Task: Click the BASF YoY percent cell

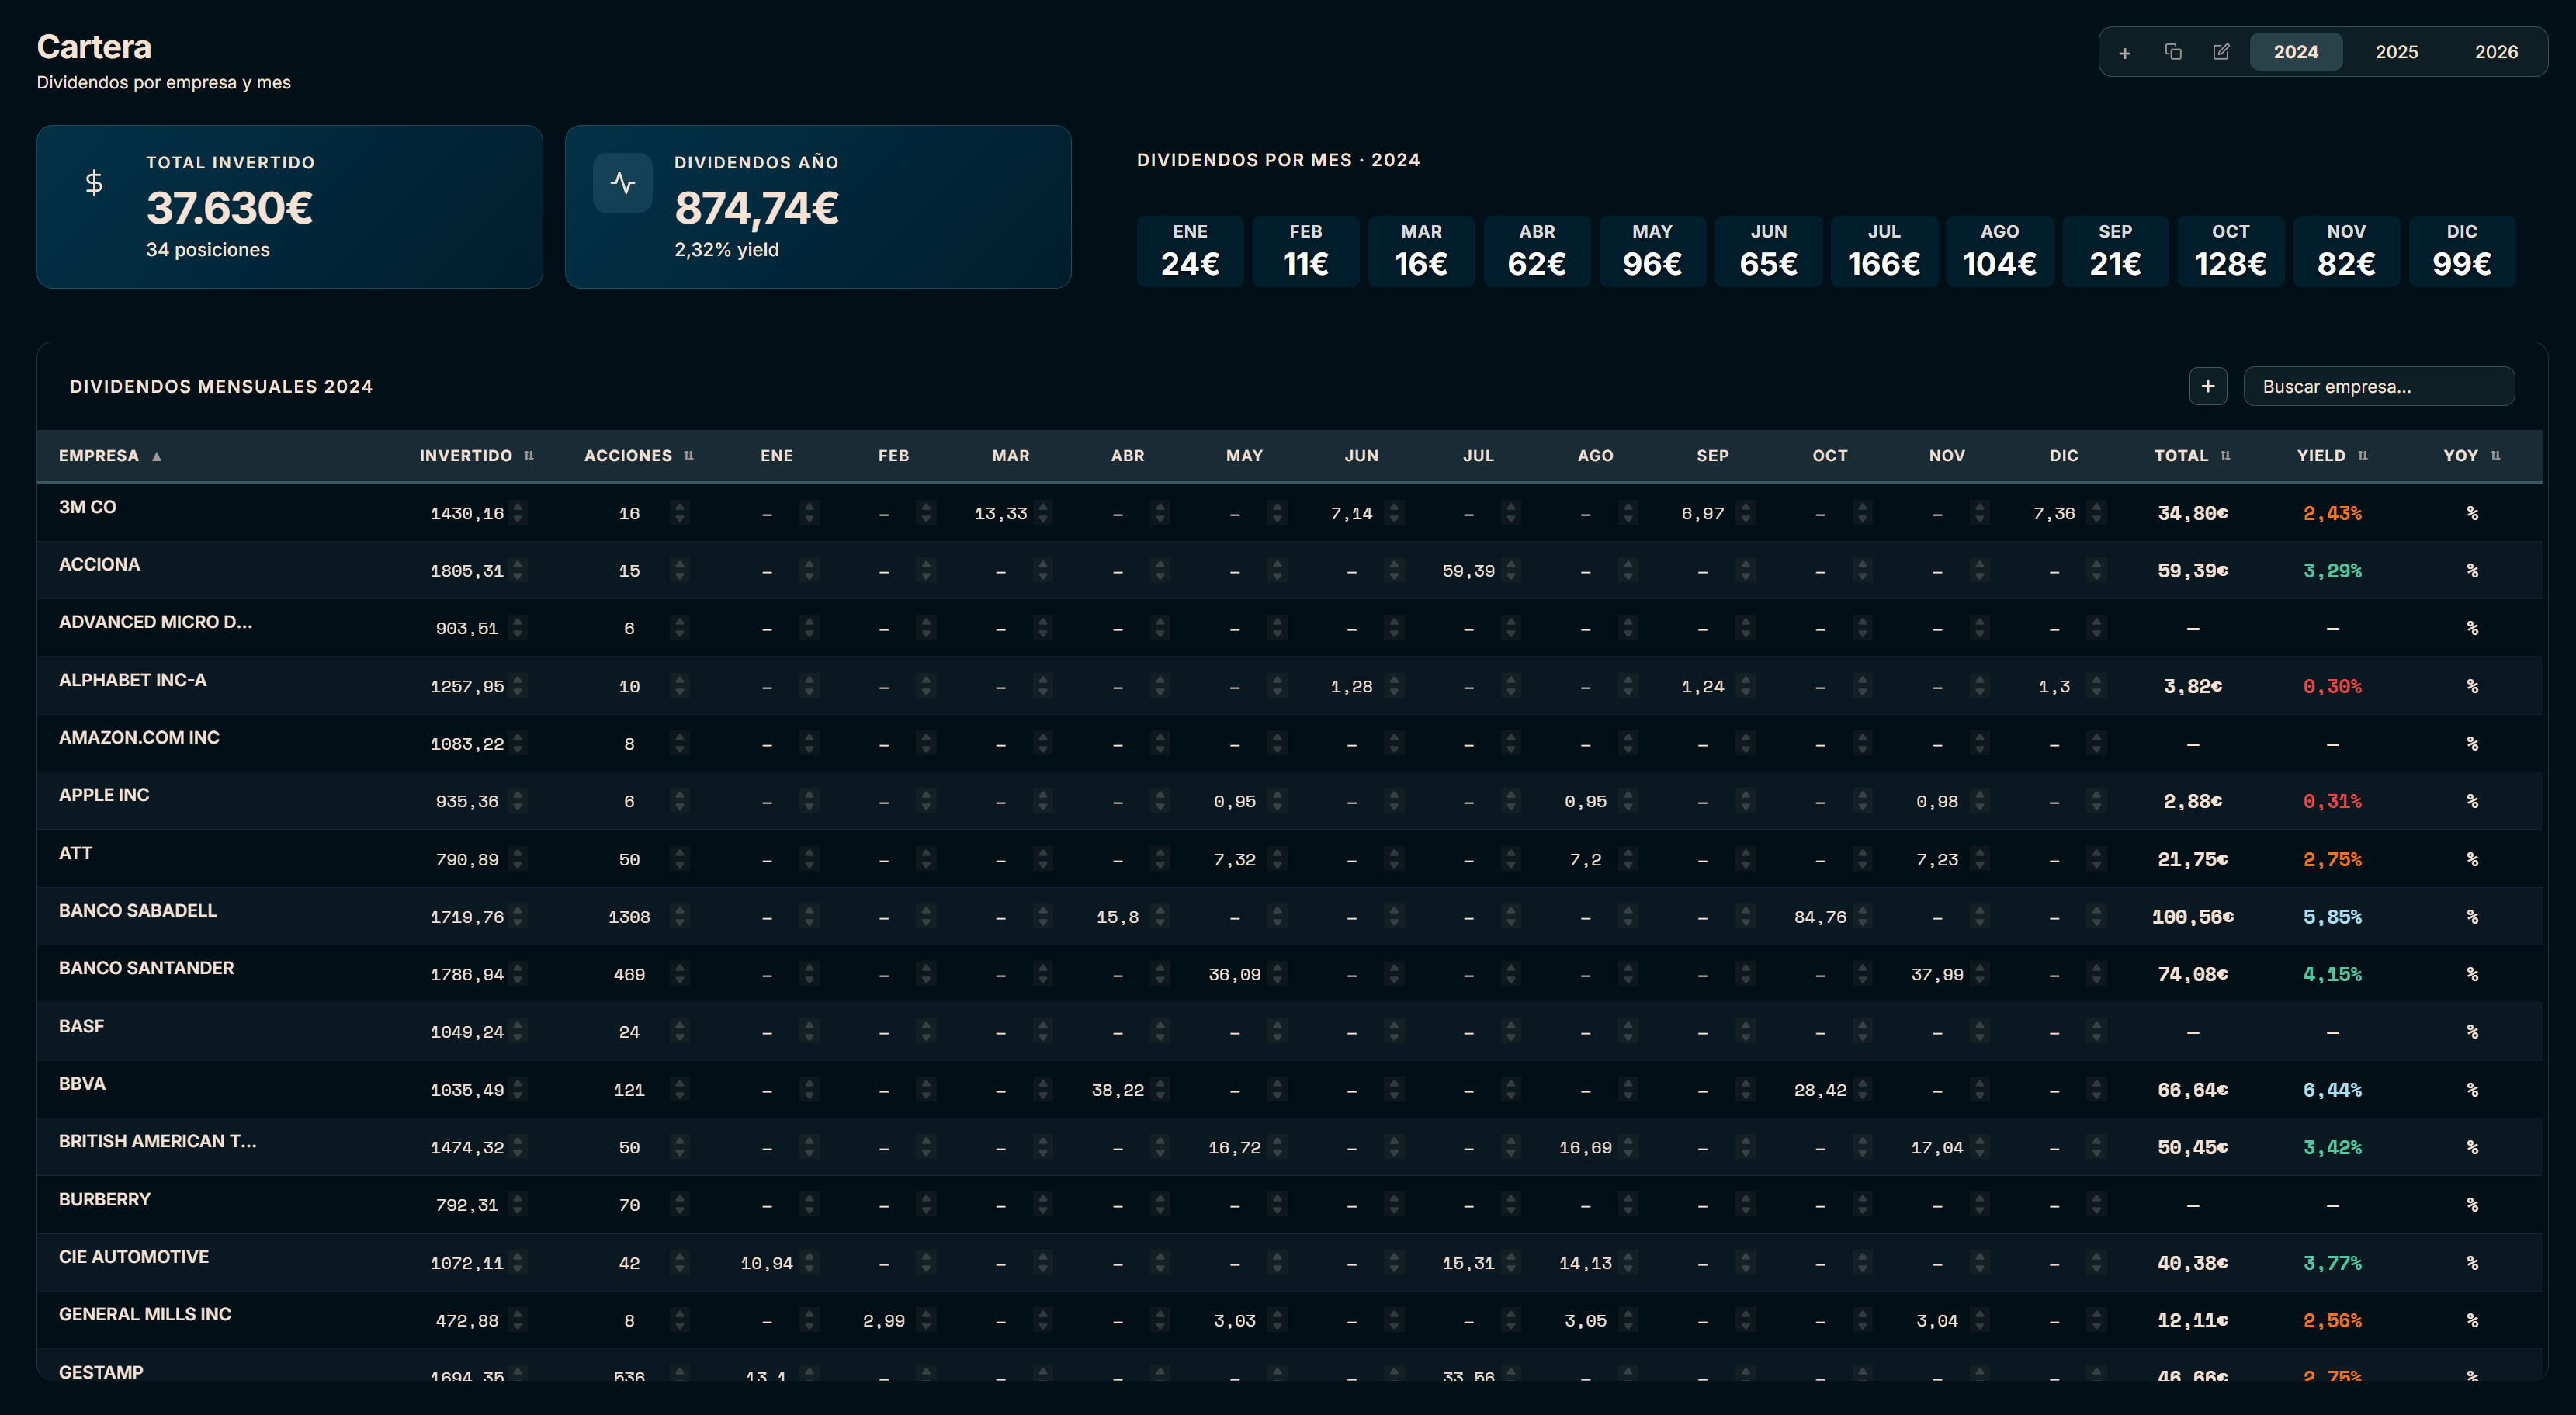Action: coord(2472,1032)
